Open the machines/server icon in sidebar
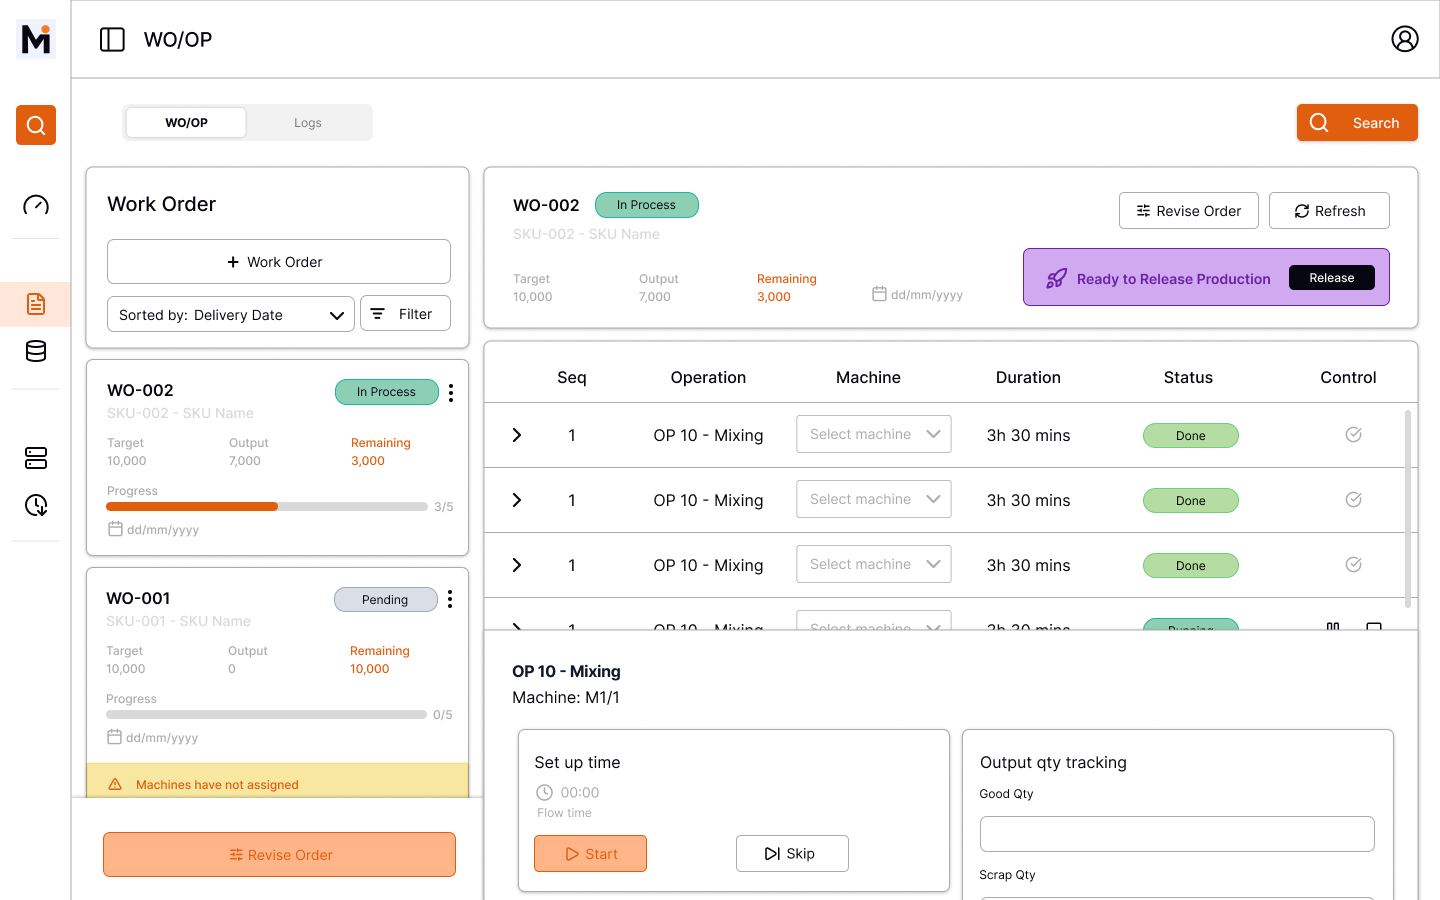Viewport: 1440px width, 900px height. (35, 458)
